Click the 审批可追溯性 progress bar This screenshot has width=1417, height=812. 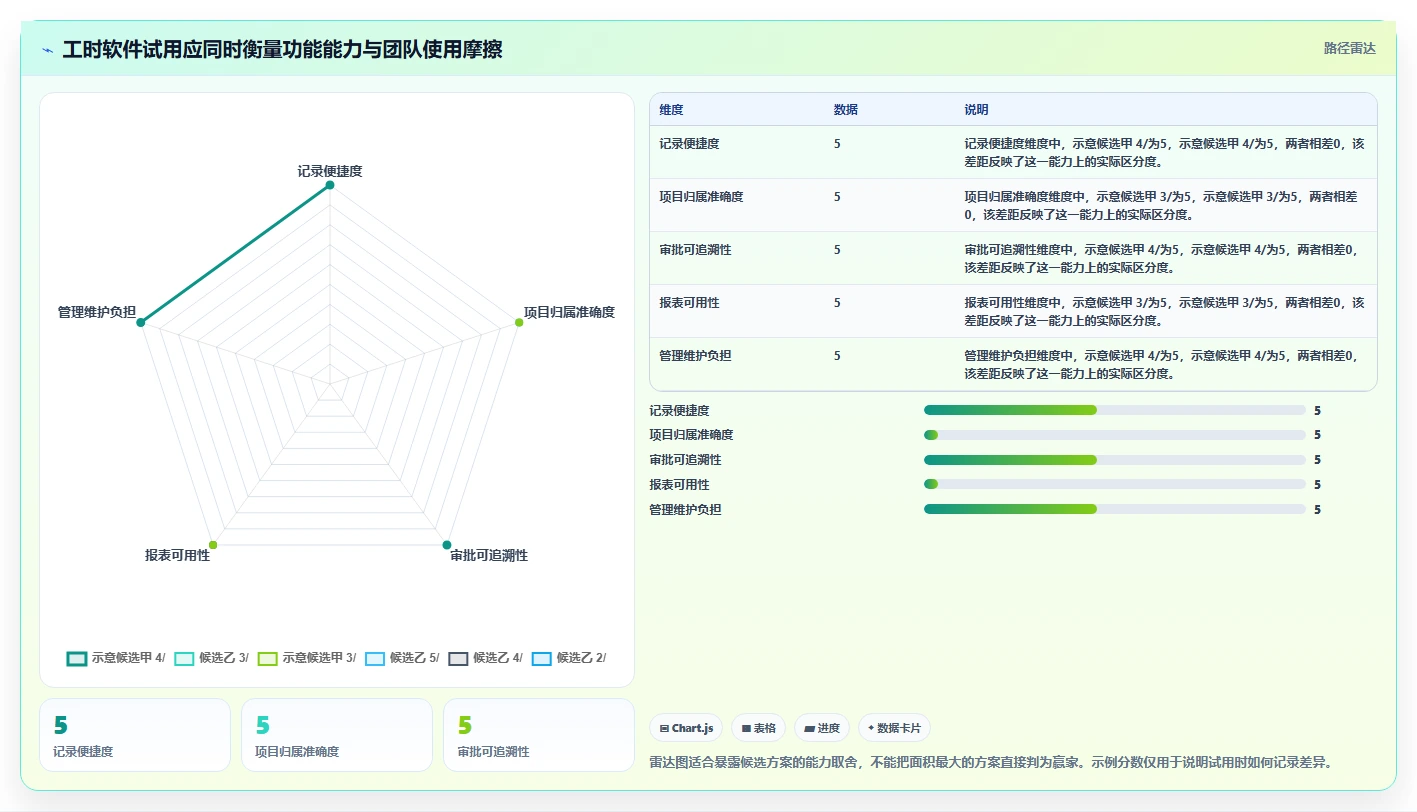coord(1115,460)
